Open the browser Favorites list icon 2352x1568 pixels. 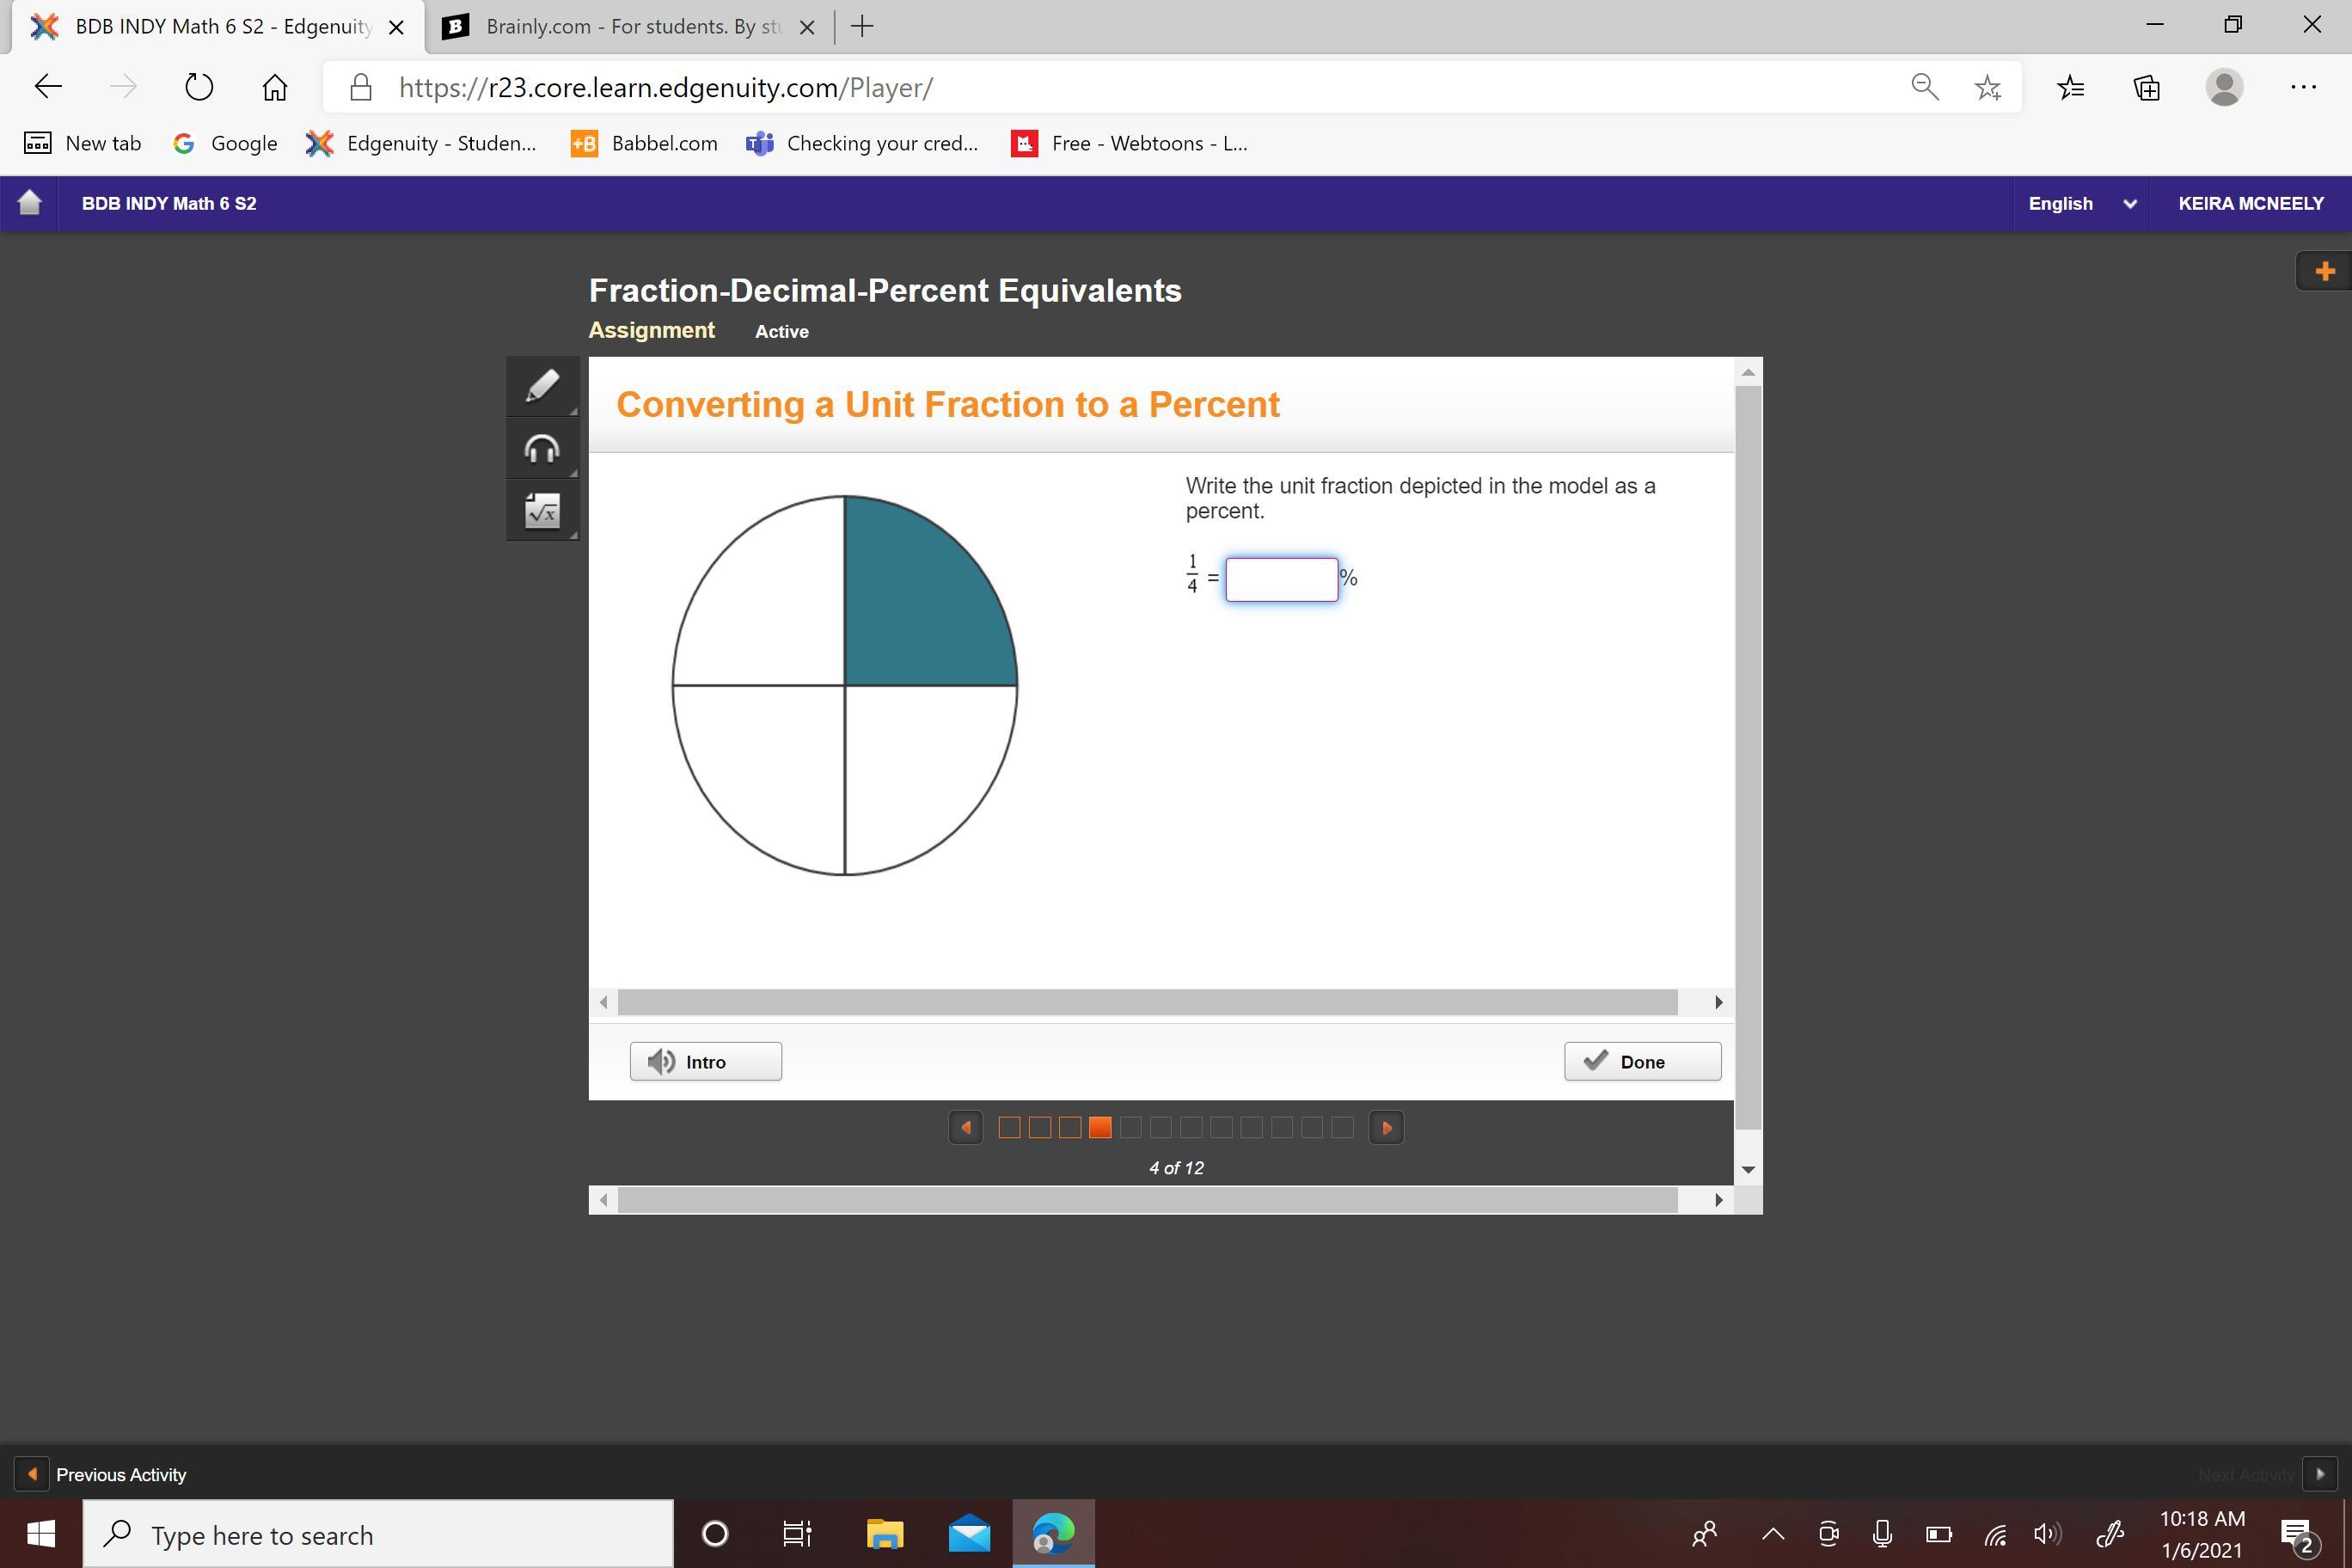click(x=2070, y=88)
